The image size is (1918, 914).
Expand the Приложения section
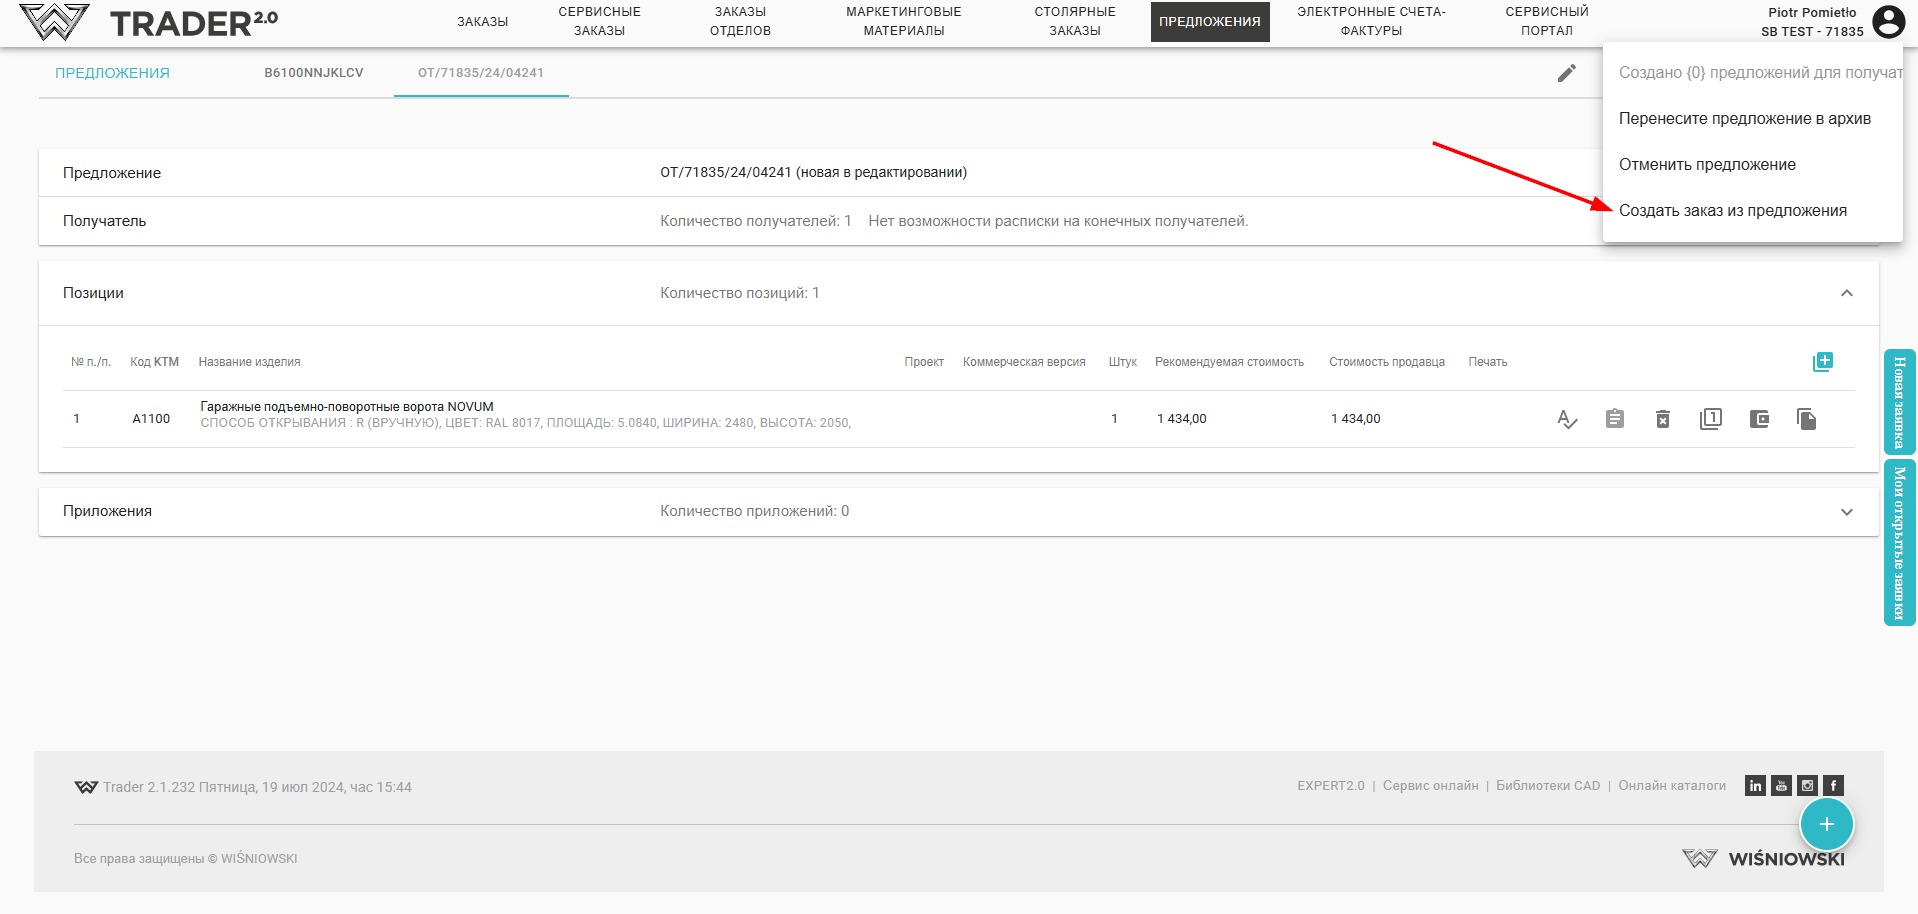pyautogui.click(x=1846, y=512)
